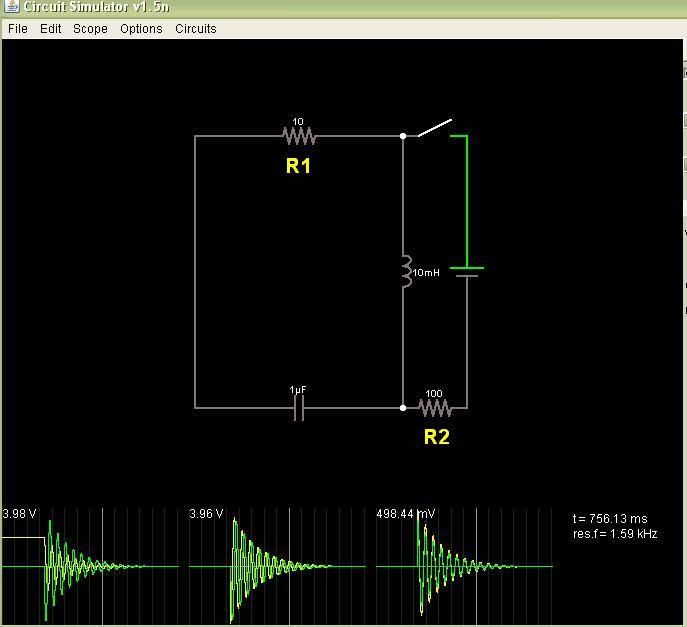Open the Edit menu

50,28
